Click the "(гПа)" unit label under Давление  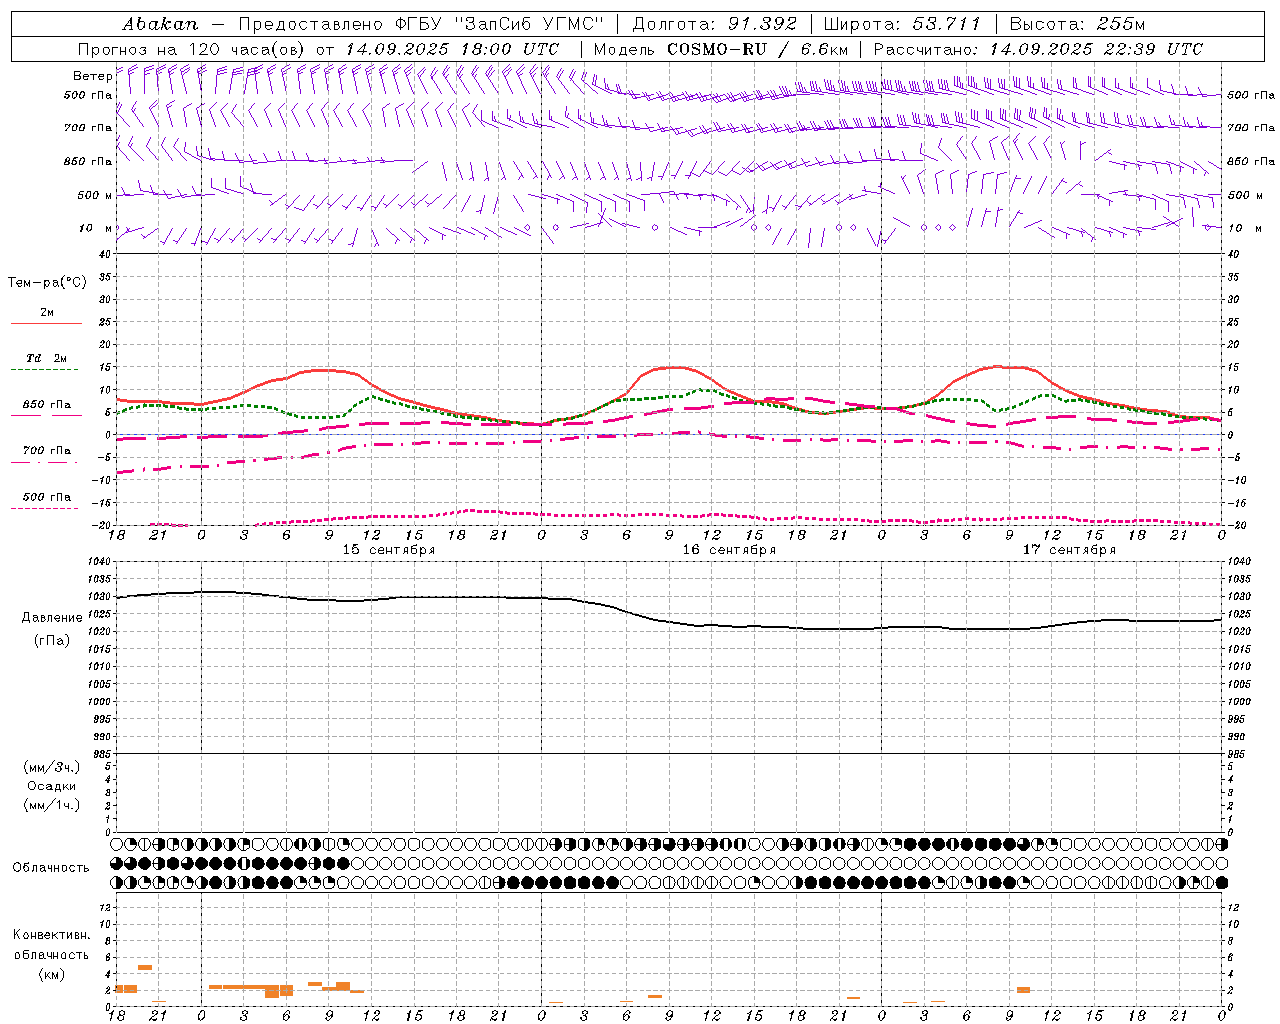pos(52,641)
